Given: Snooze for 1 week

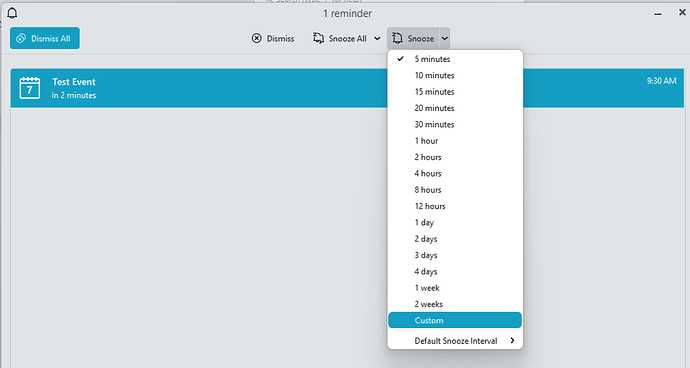Looking at the screenshot, I should coord(455,288).
